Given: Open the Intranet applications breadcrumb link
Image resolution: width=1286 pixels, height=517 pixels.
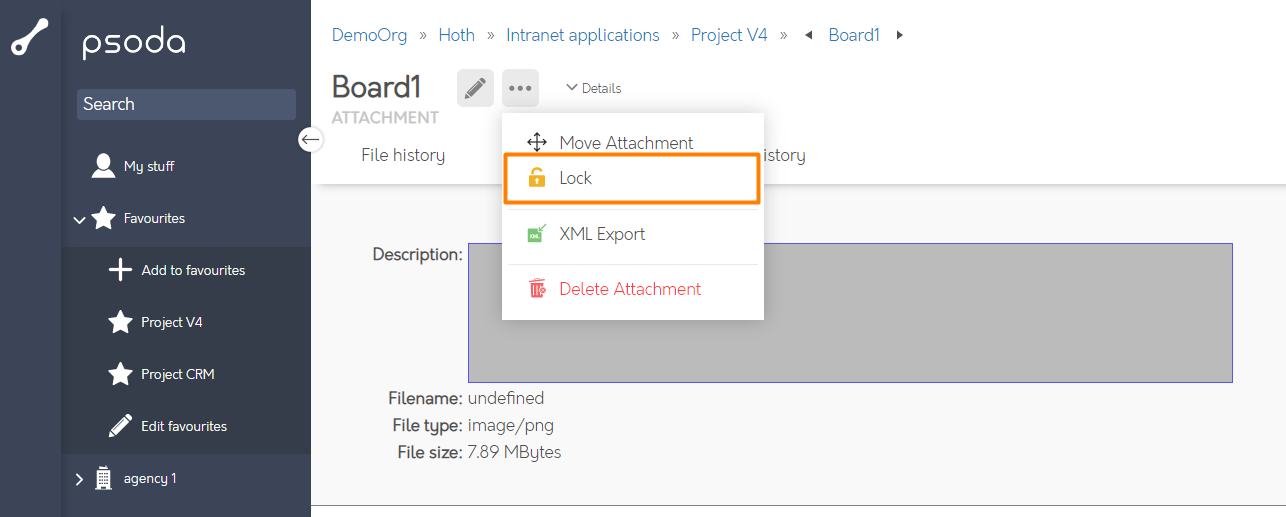Looking at the screenshot, I should 582,35.
